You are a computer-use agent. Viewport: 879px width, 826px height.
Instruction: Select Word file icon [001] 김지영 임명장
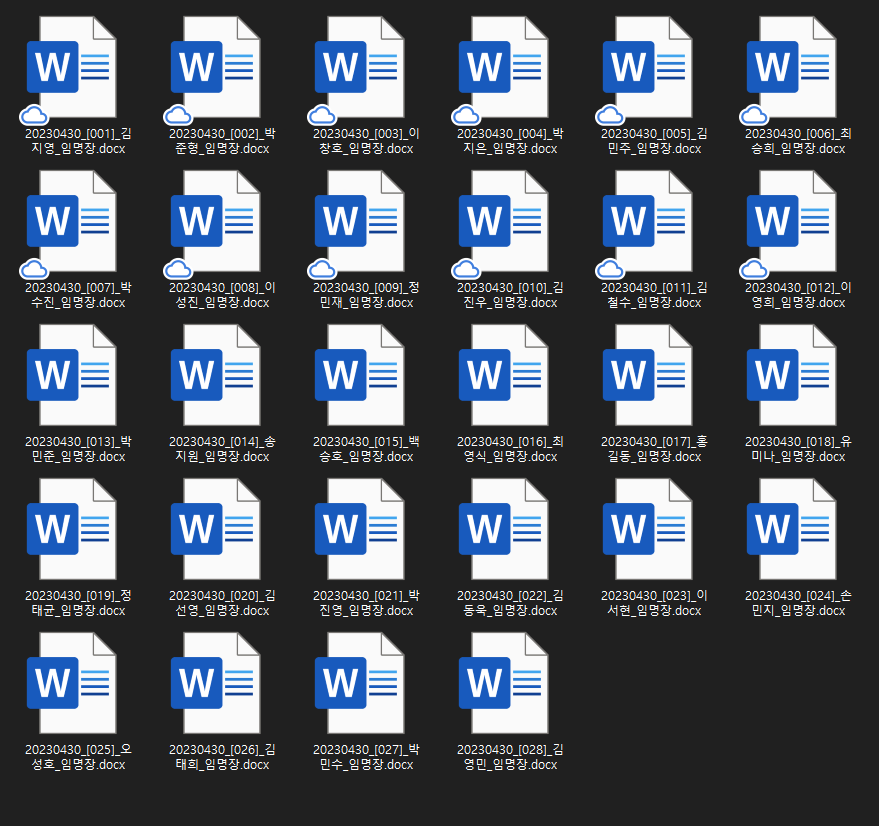pos(72,67)
